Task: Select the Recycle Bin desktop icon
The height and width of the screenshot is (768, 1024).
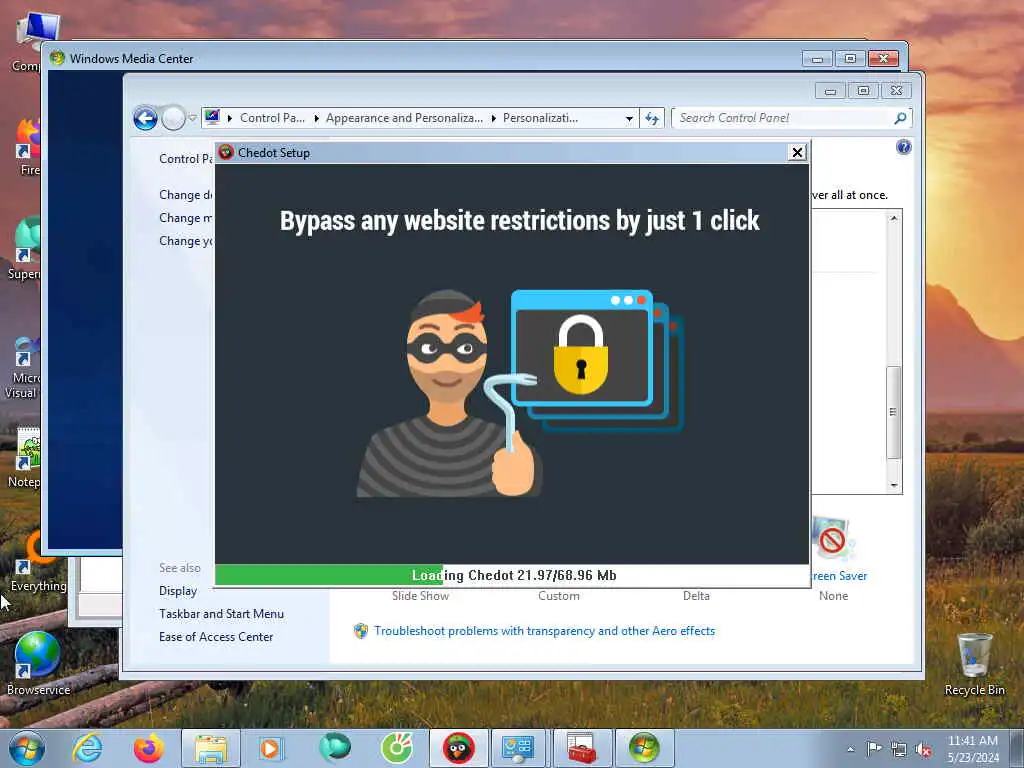Action: click(974, 664)
